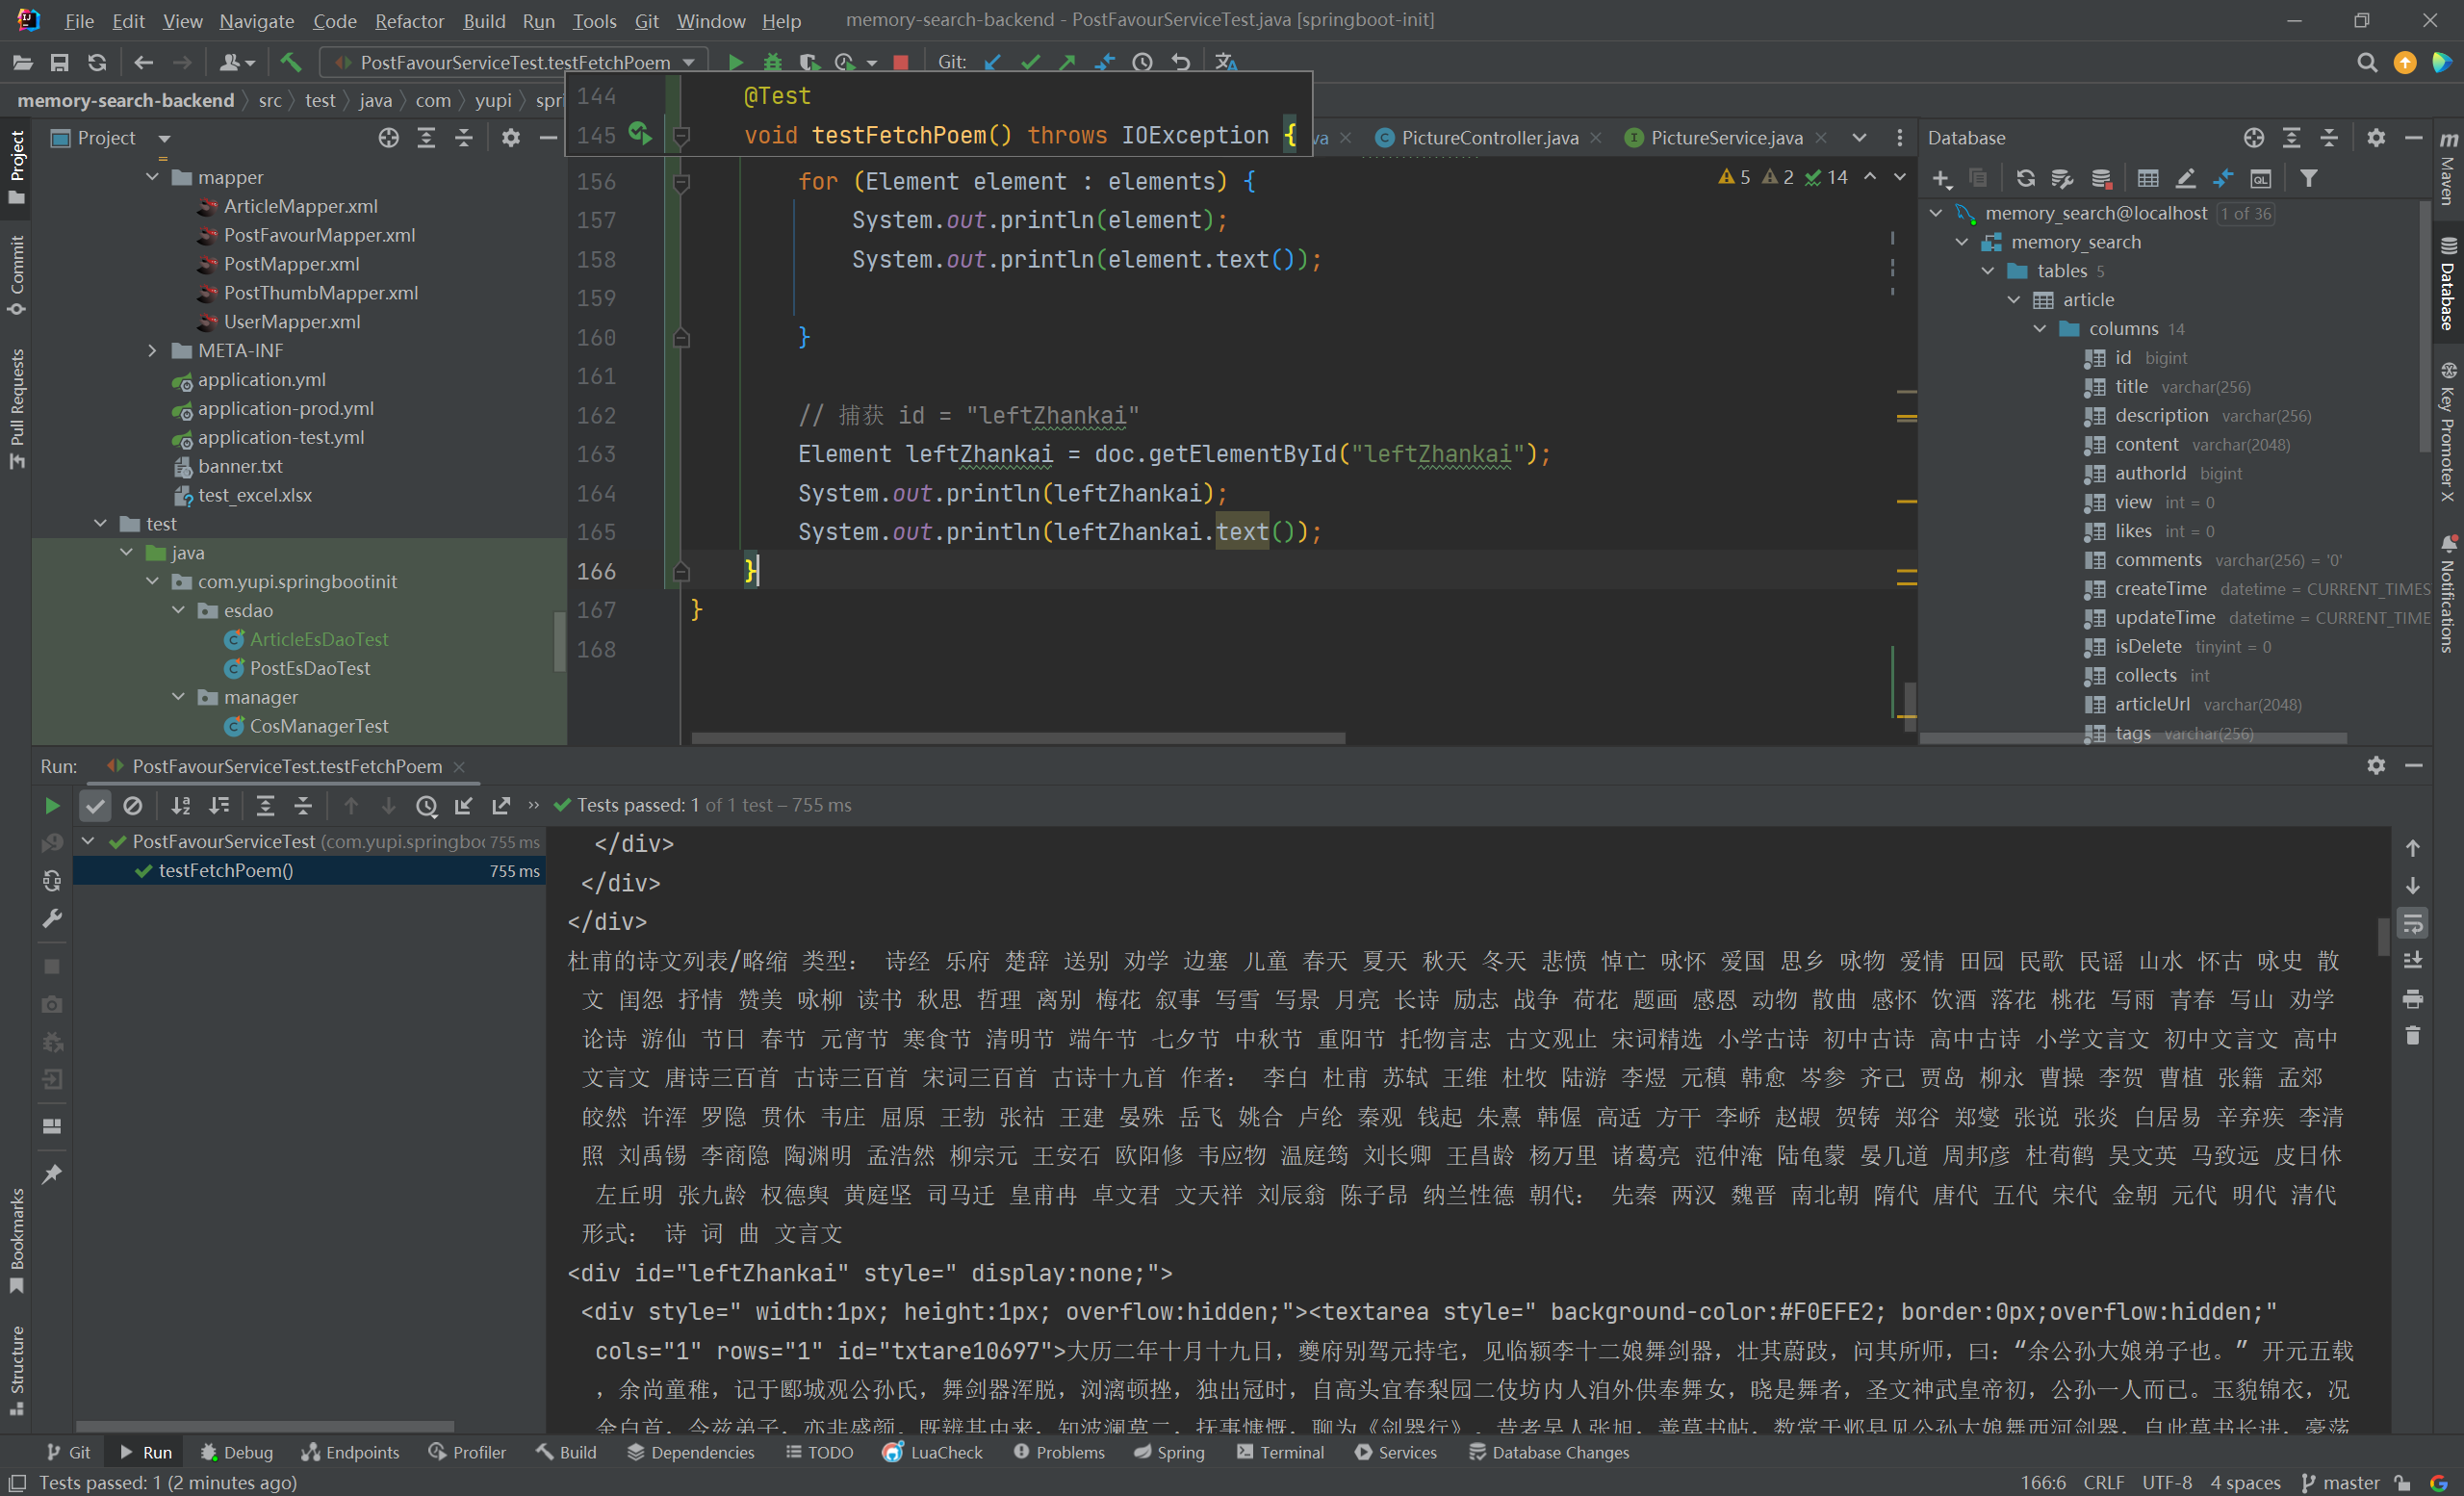Toggle show ignored tests

pos(132,806)
